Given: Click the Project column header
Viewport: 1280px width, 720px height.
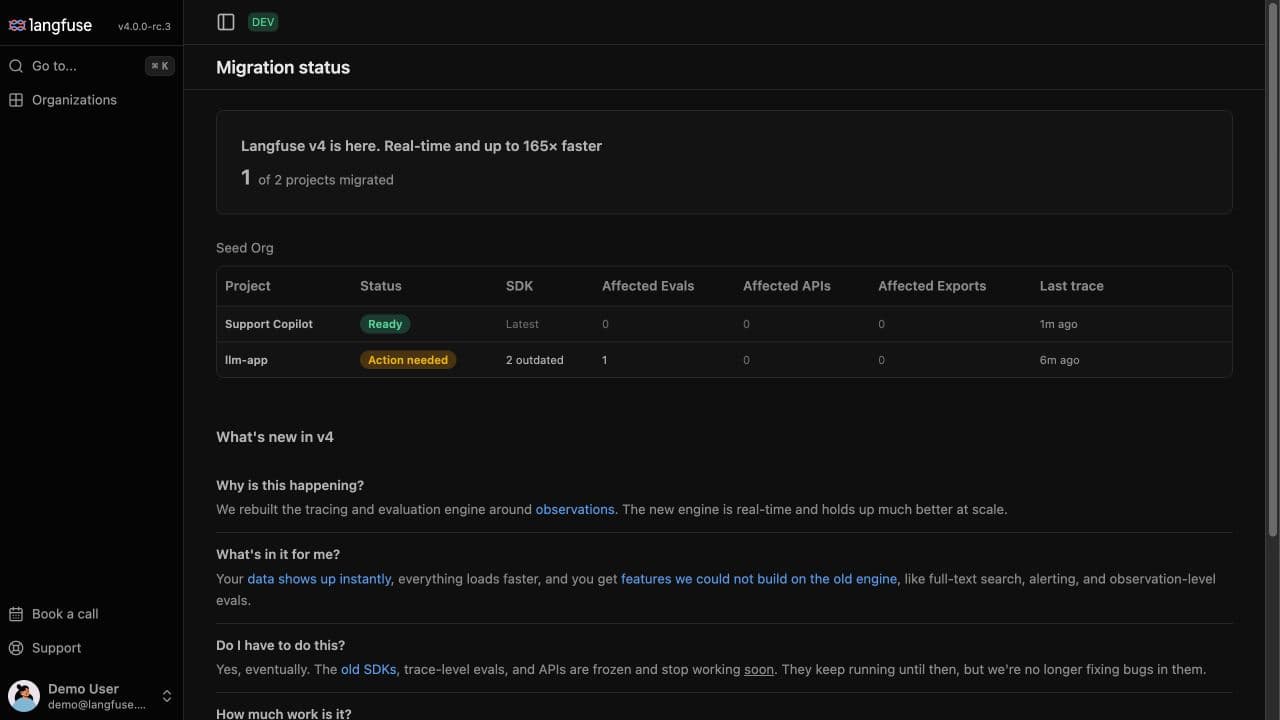Looking at the screenshot, I should point(248,286).
